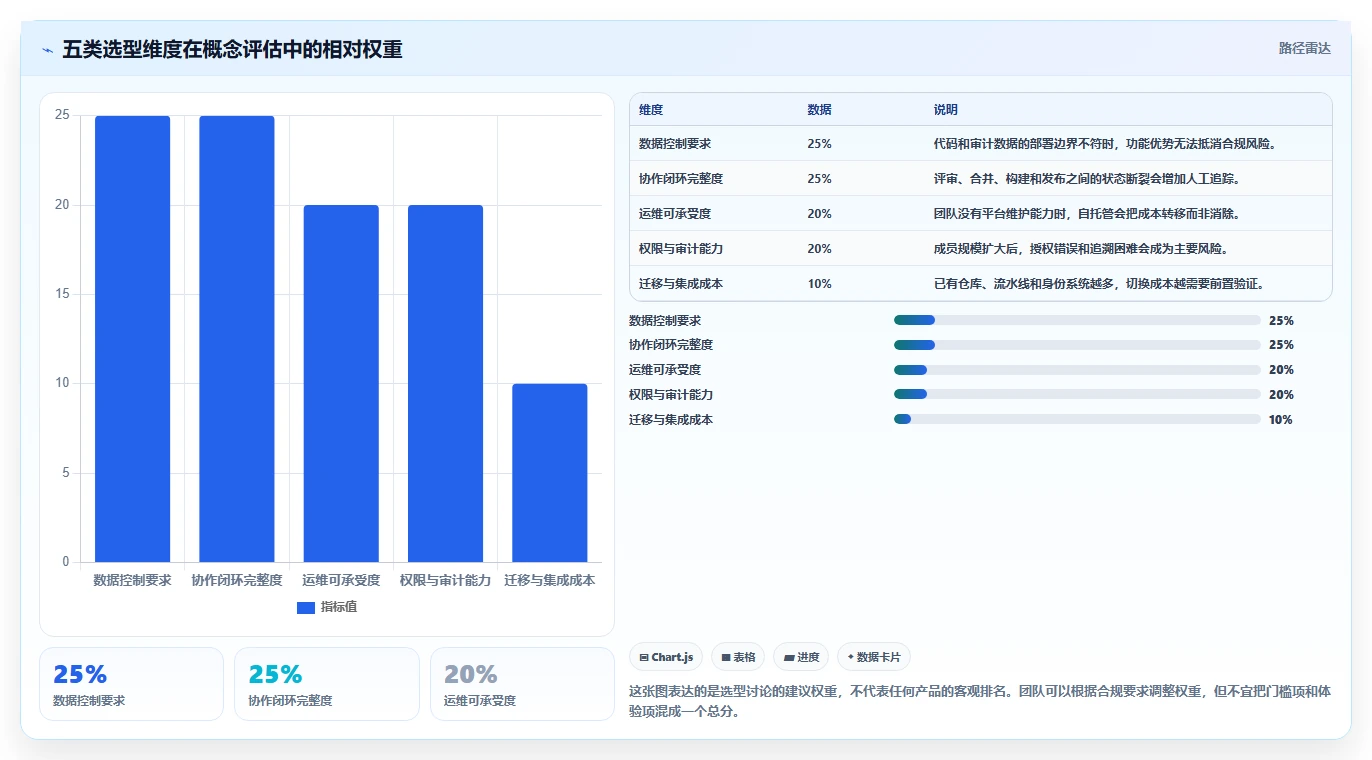Click the 权限与审计能力 progress bar
The width and height of the screenshot is (1372, 760).
point(1077,395)
